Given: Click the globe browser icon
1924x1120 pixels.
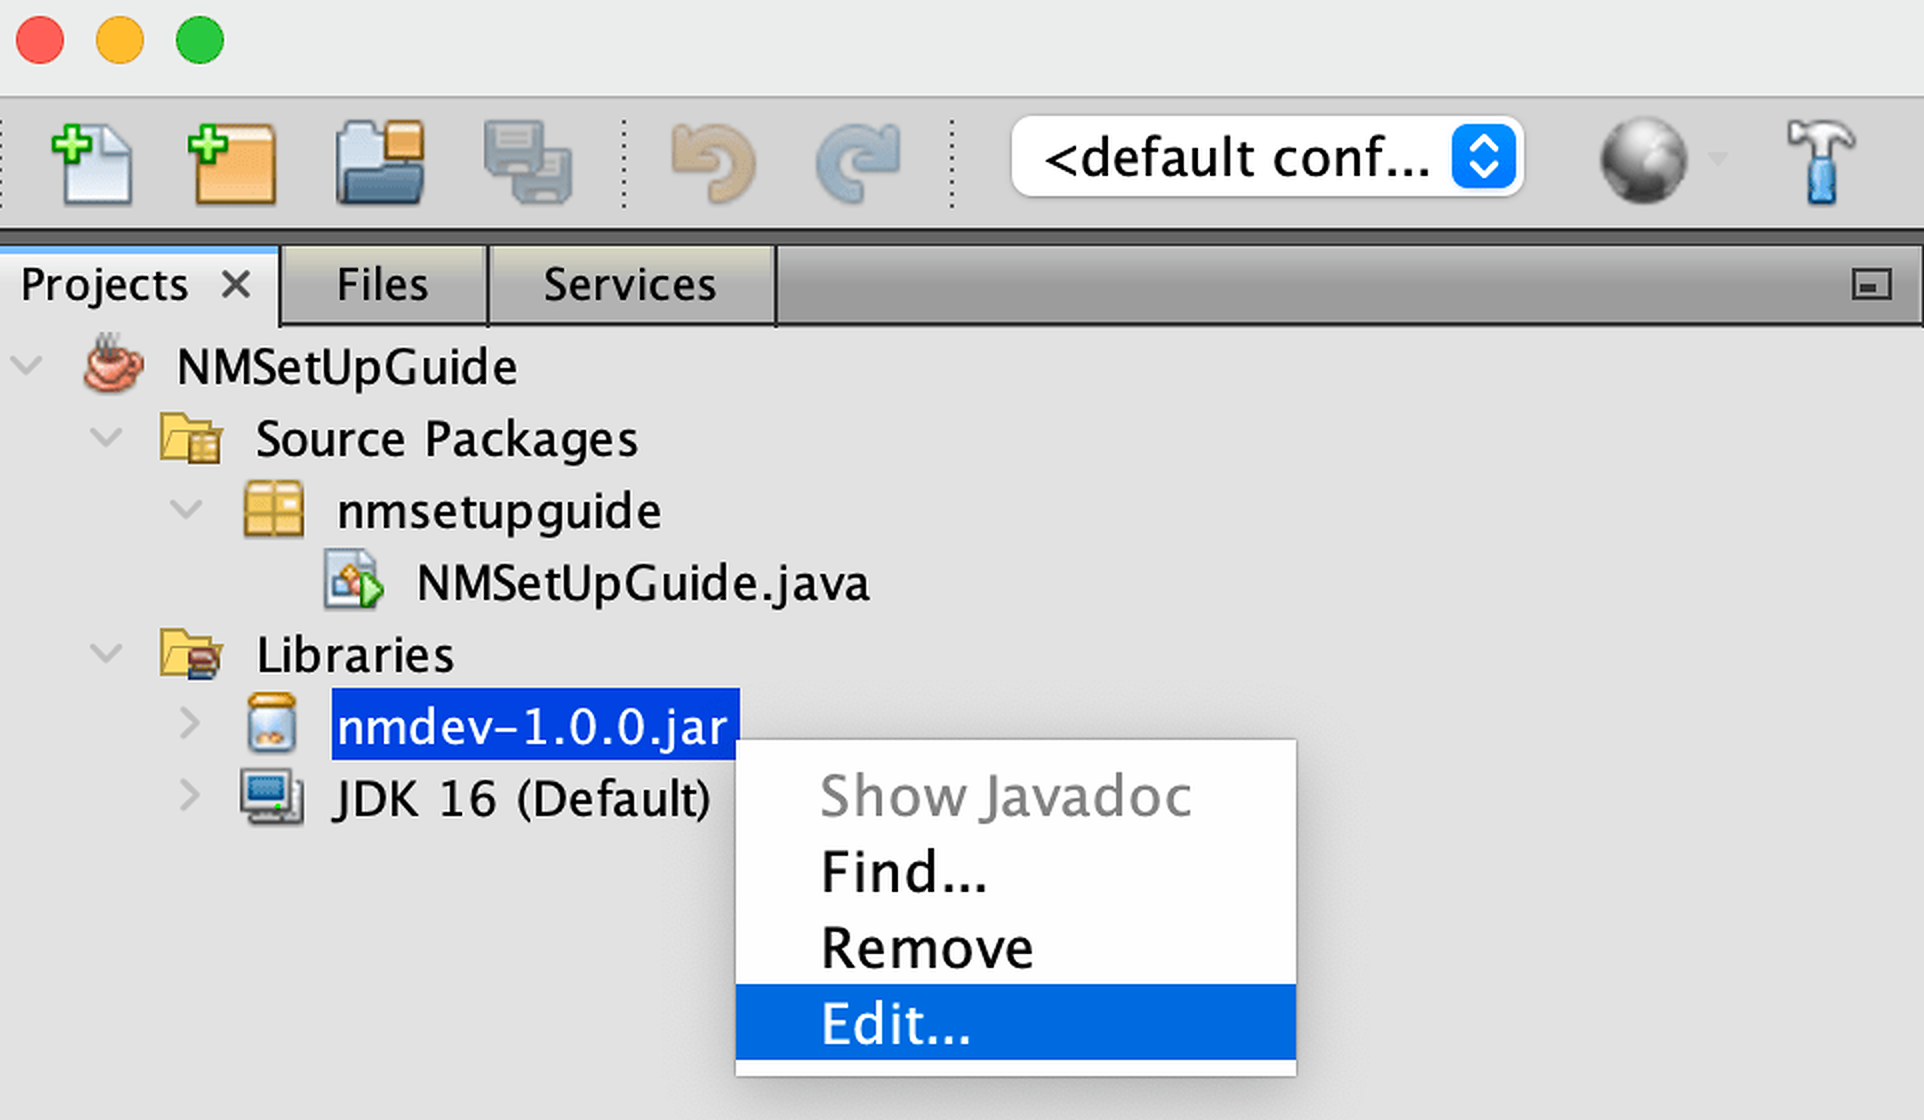Looking at the screenshot, I should pyautogui.click(x=1643, y=160).
